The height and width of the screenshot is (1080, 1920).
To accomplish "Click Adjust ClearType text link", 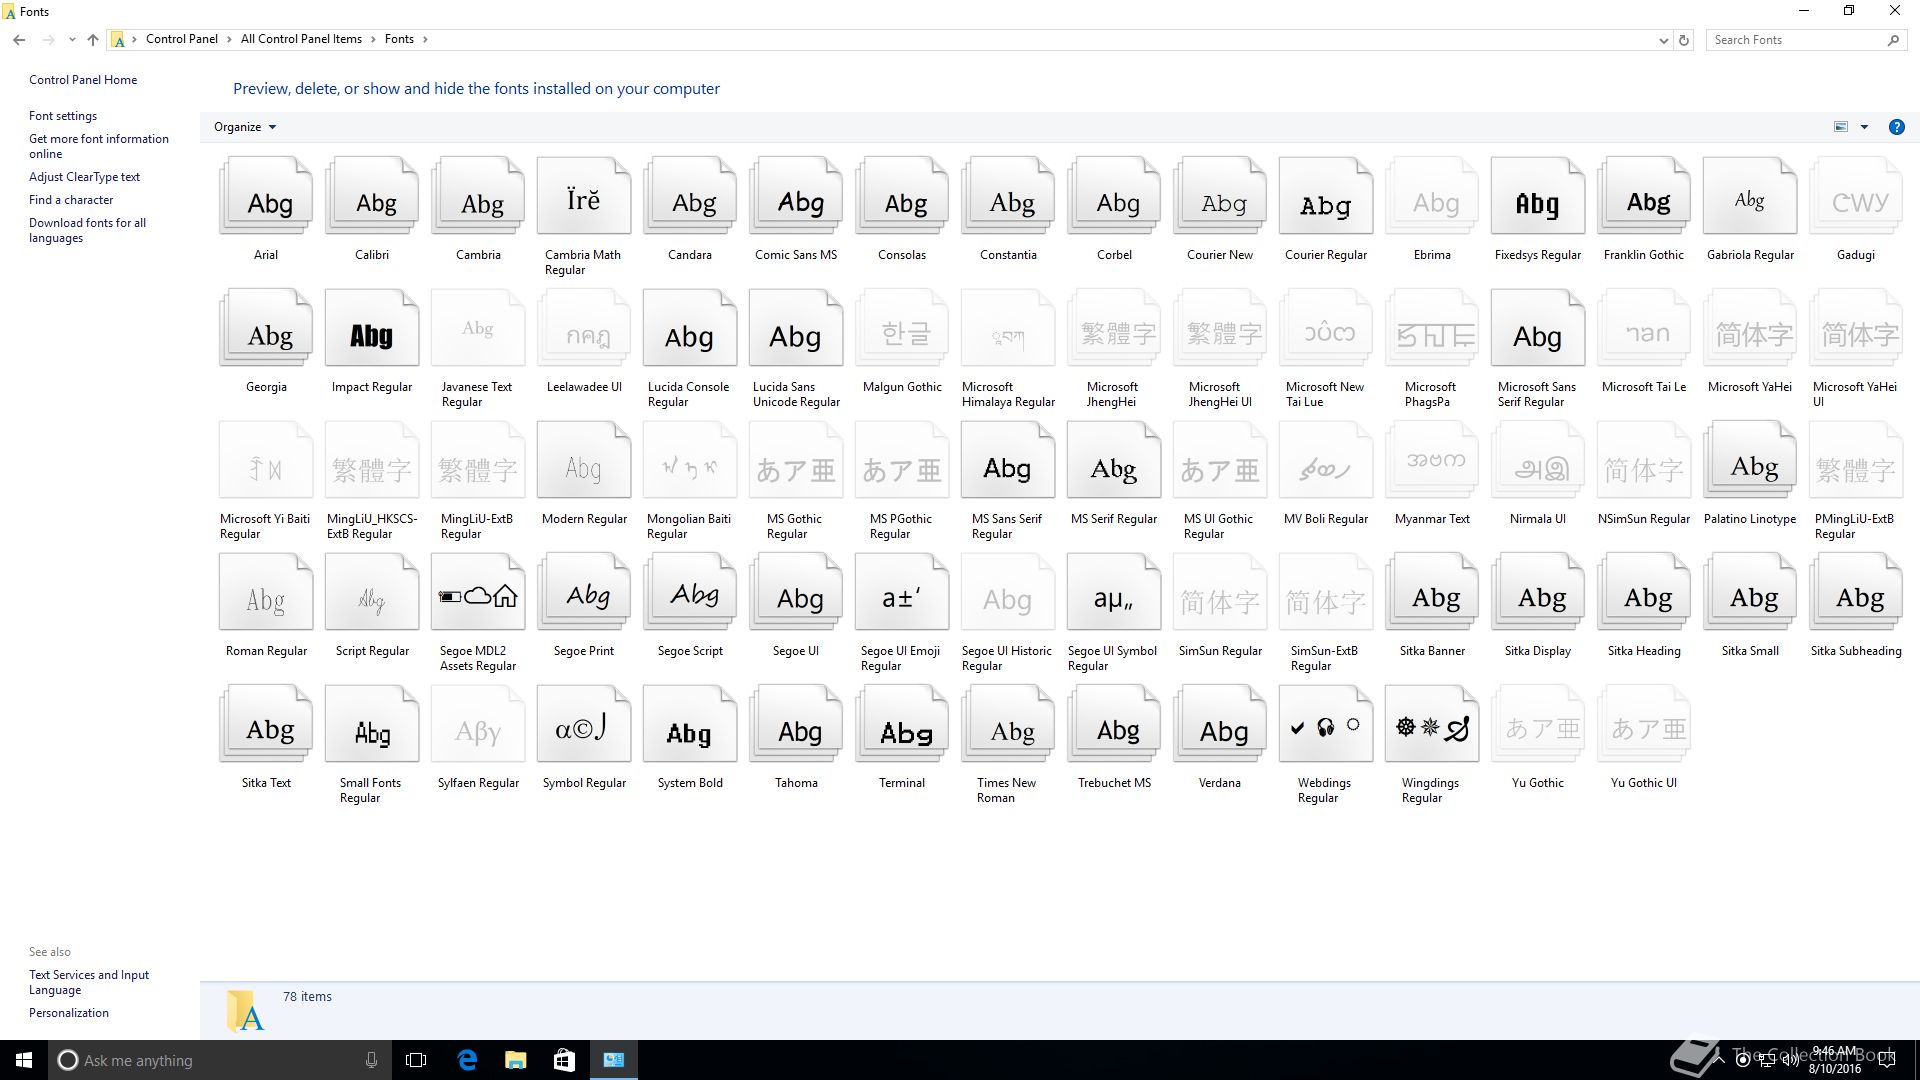I will pos(84,177).
